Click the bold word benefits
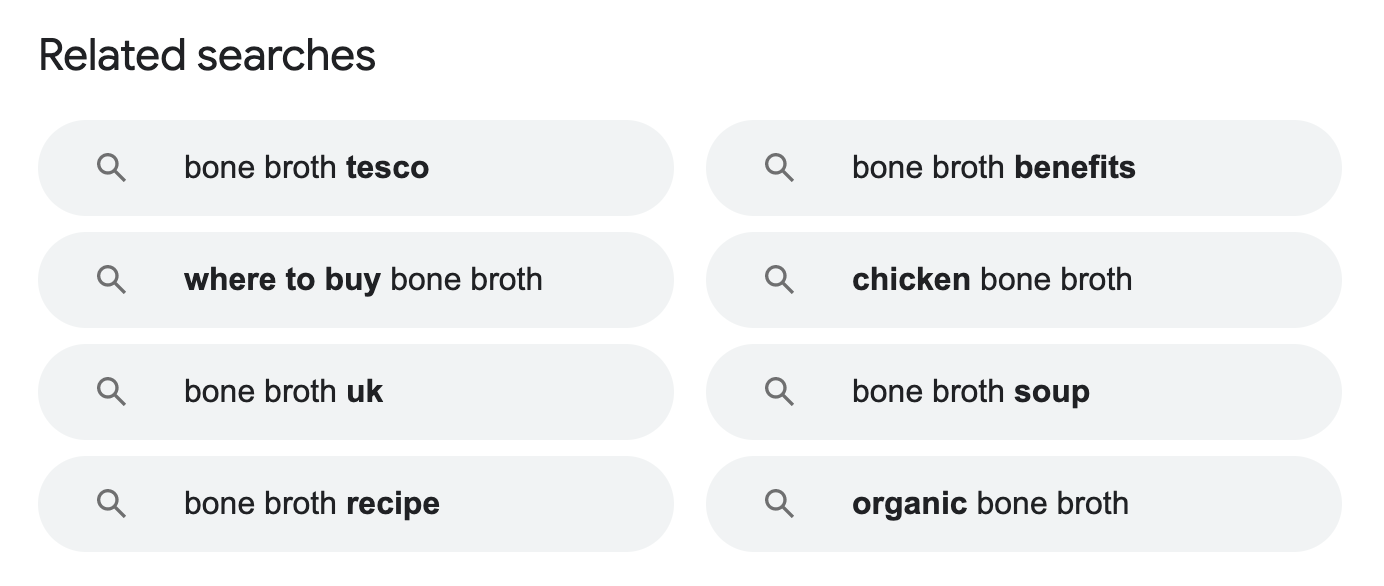Screen dimensions: 1384x586 [x=1075, y=168]
